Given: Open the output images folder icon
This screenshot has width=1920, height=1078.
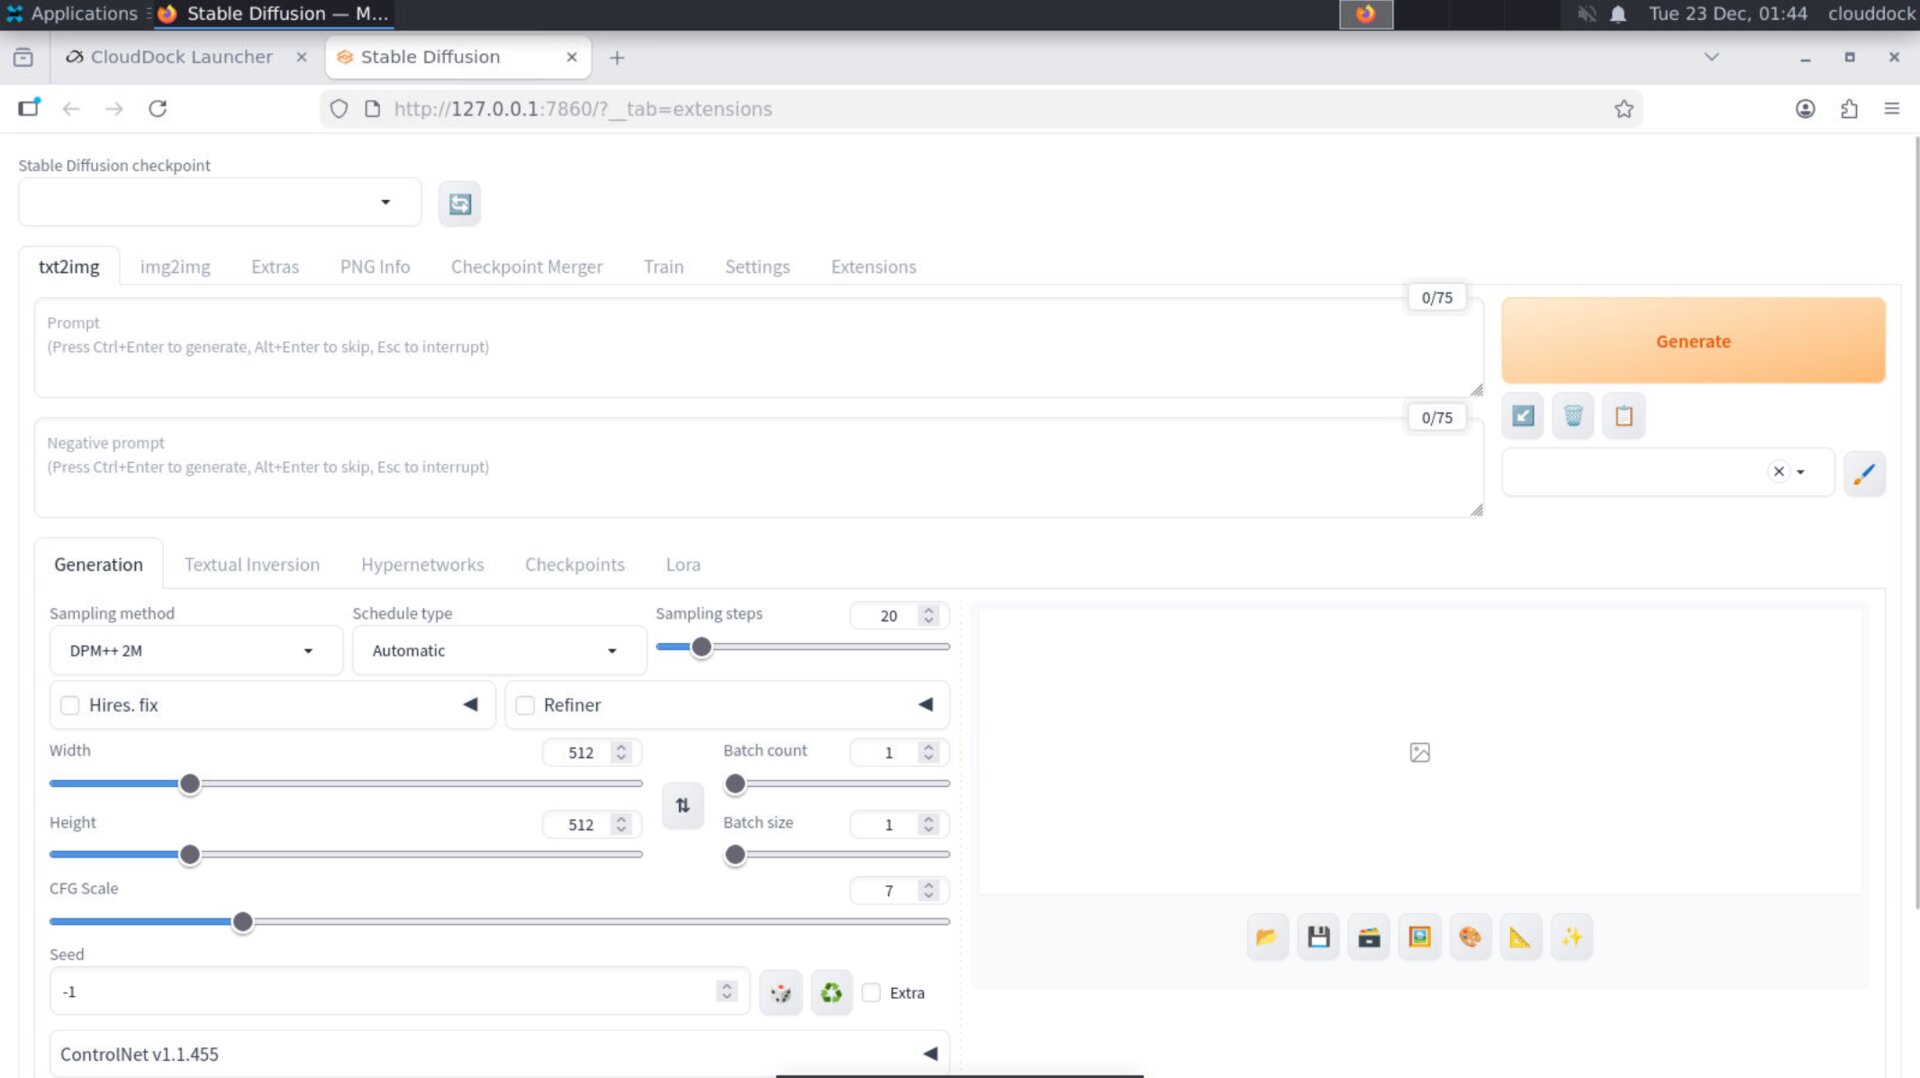Looking at the screenshot, I should pos(1266,936).
